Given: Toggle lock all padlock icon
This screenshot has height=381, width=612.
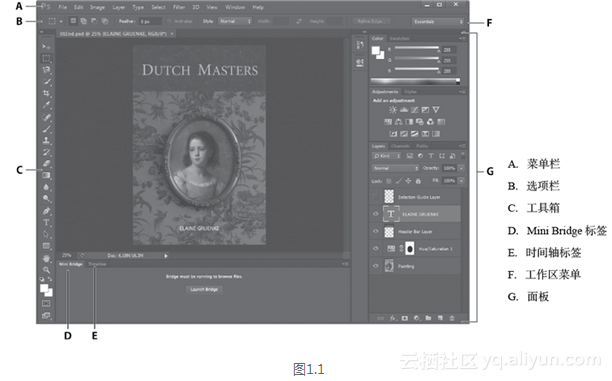Looking at the screenshot, I should click(418, 181).
